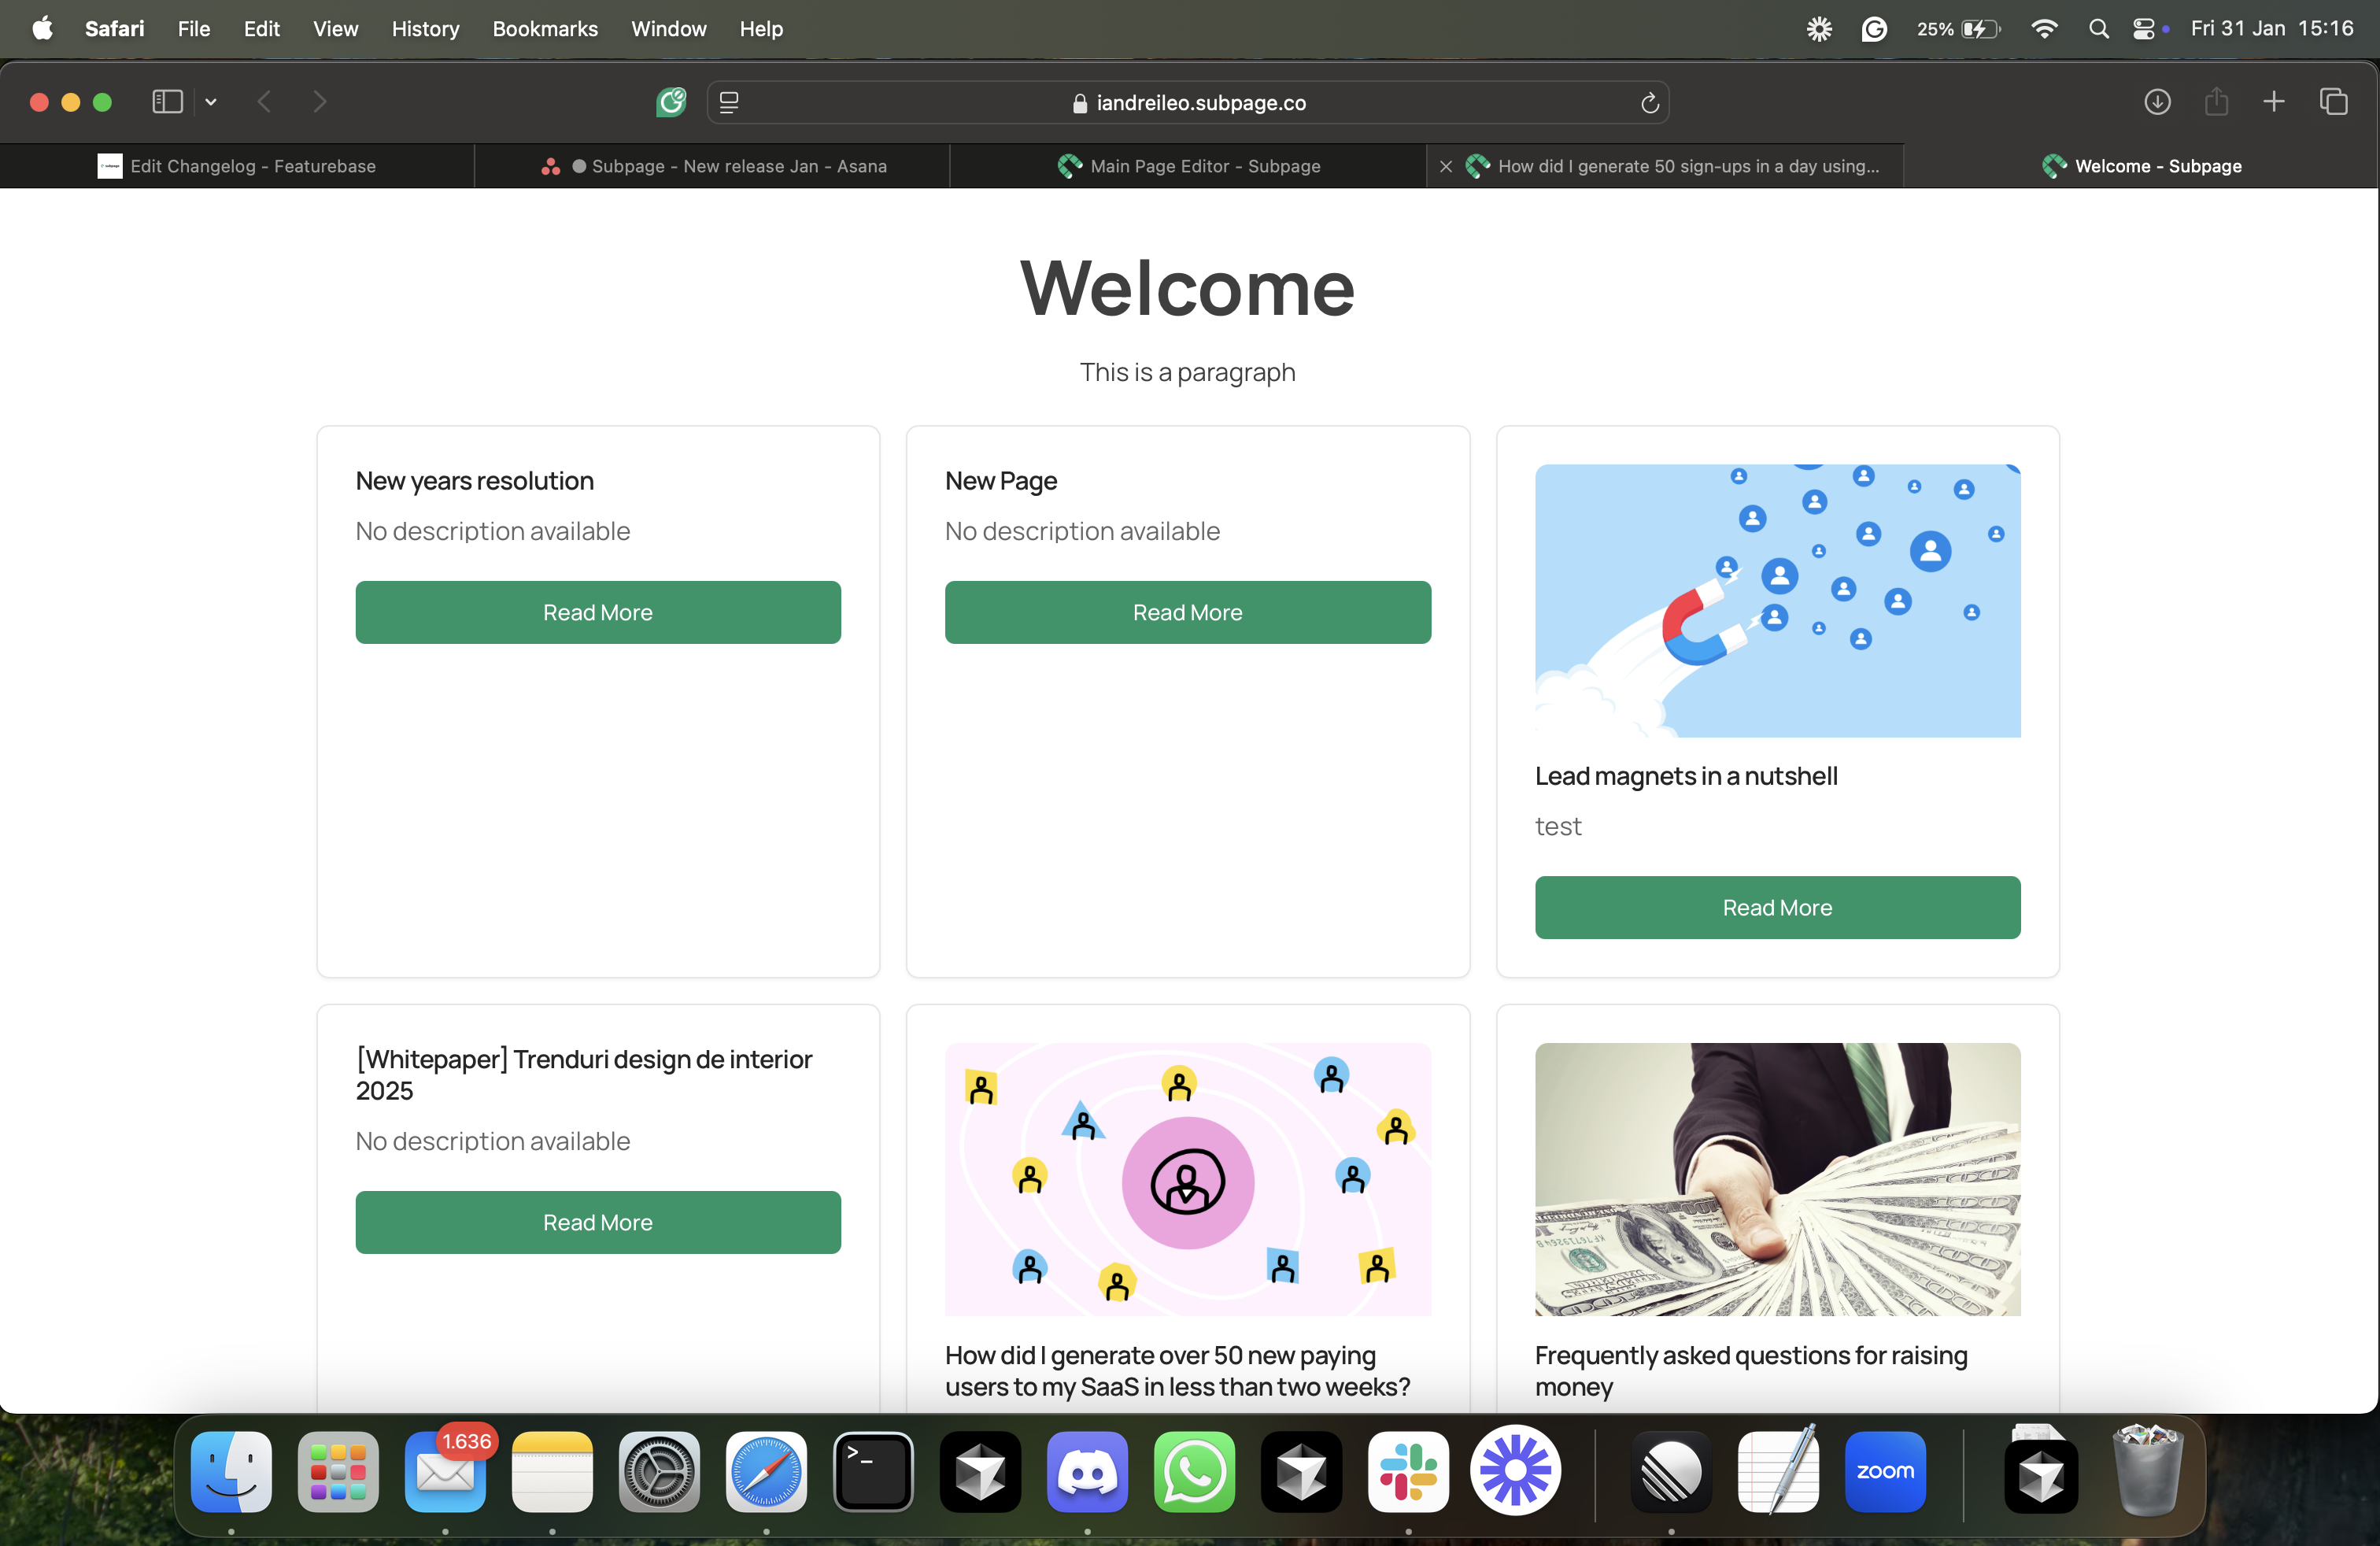Click the New Page card title
Image resolution: width=2380 pixels, height=1546 pixels.
tap(1001, 481)
